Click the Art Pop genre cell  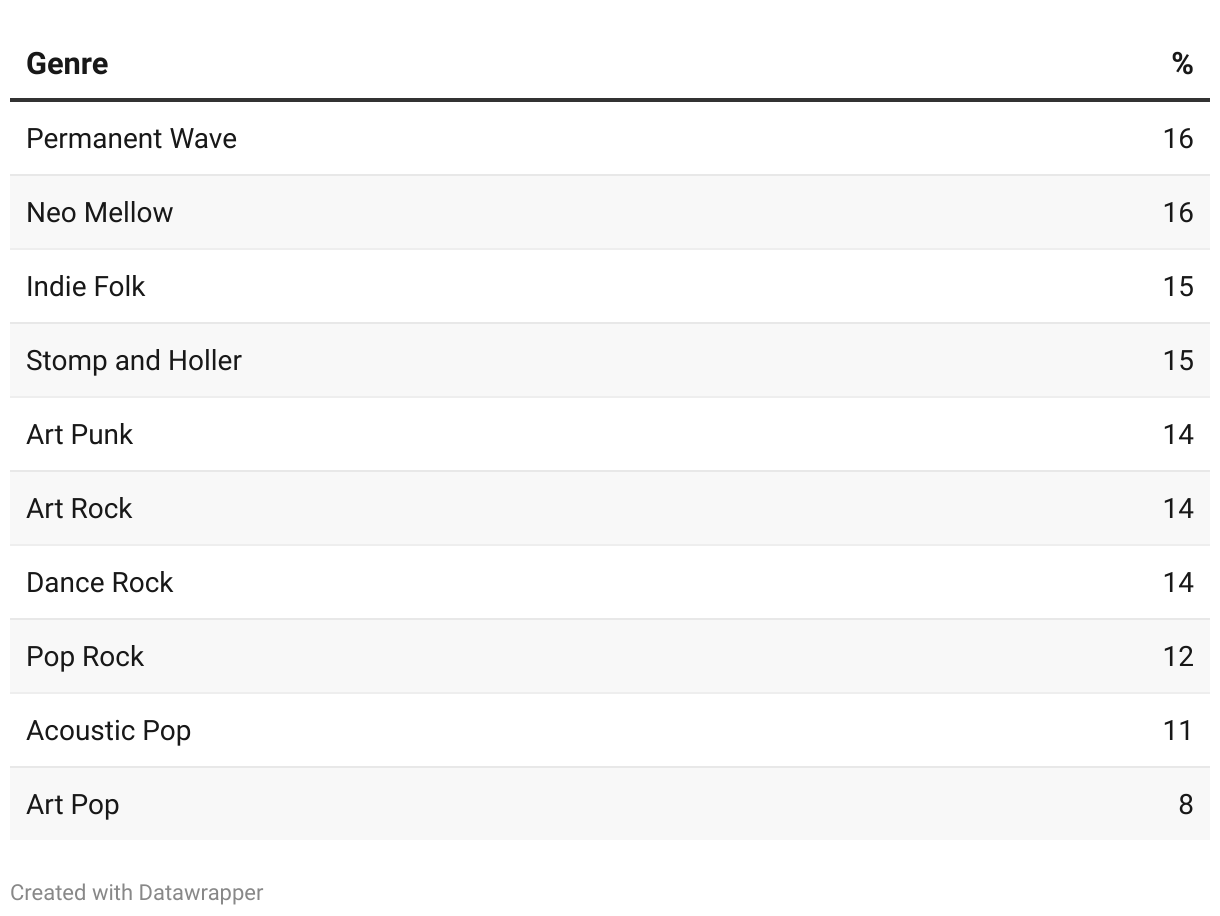[x=72, y=804]
